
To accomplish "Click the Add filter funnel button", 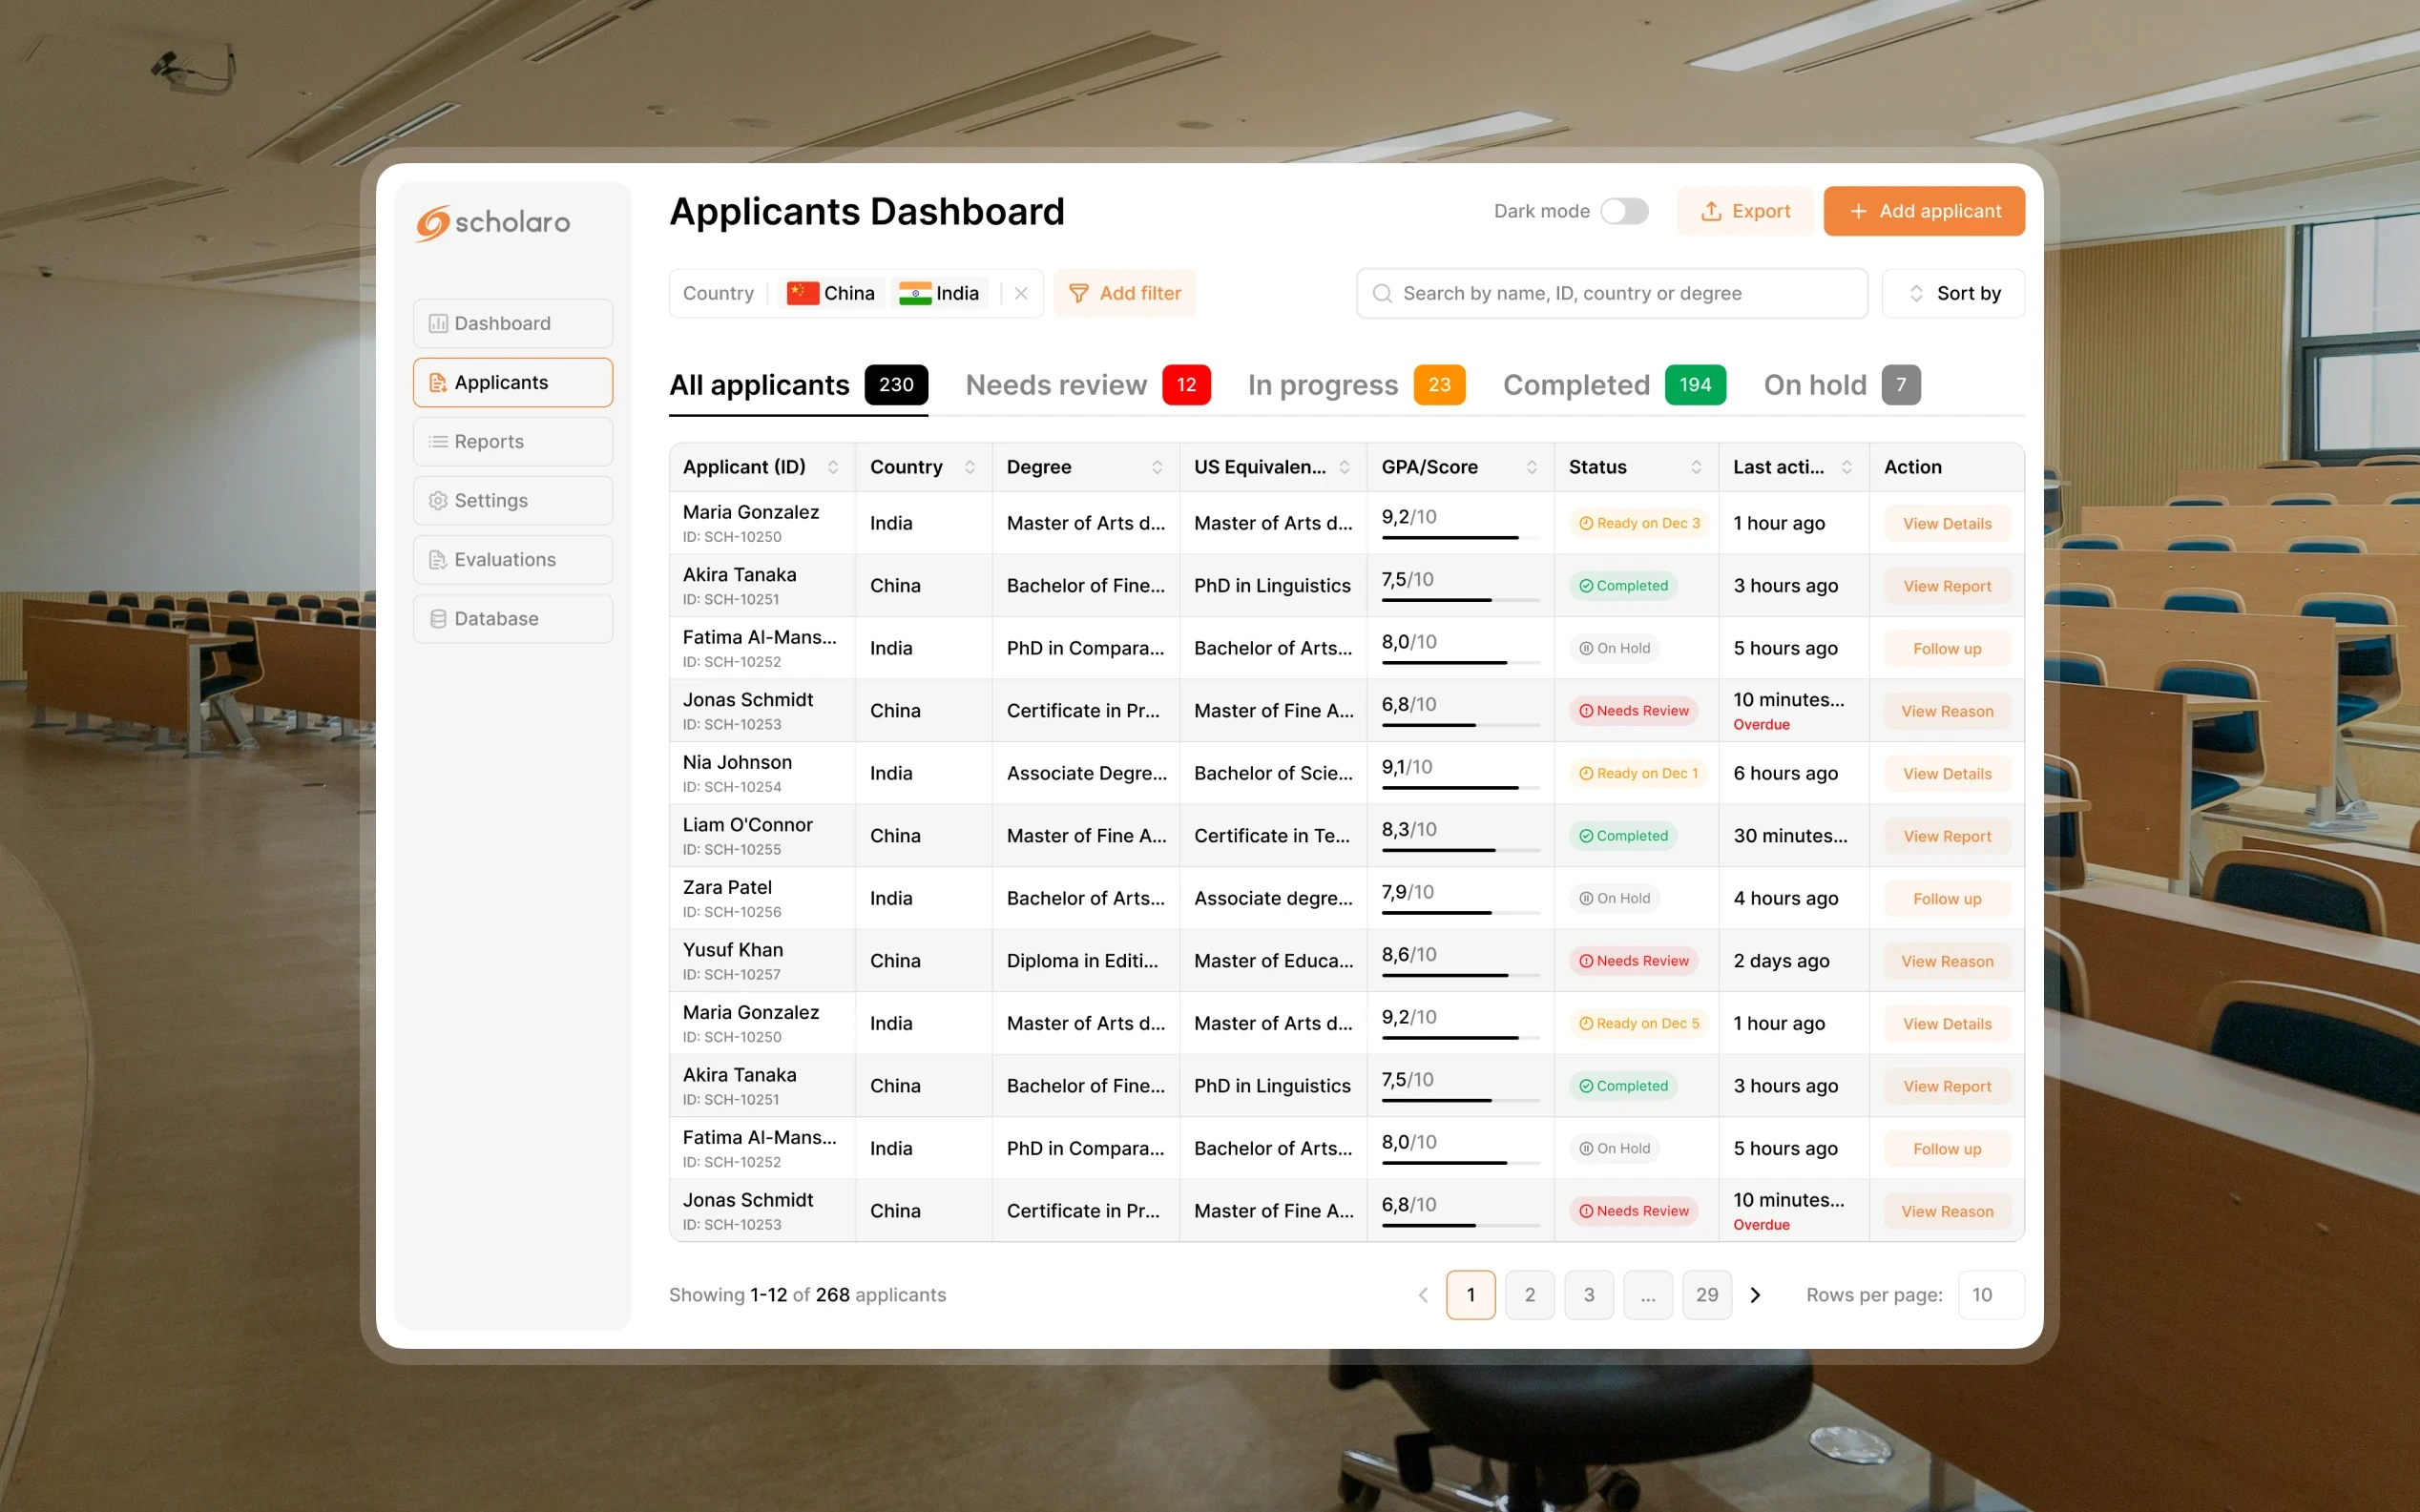I will click(x=1124, y=293).
